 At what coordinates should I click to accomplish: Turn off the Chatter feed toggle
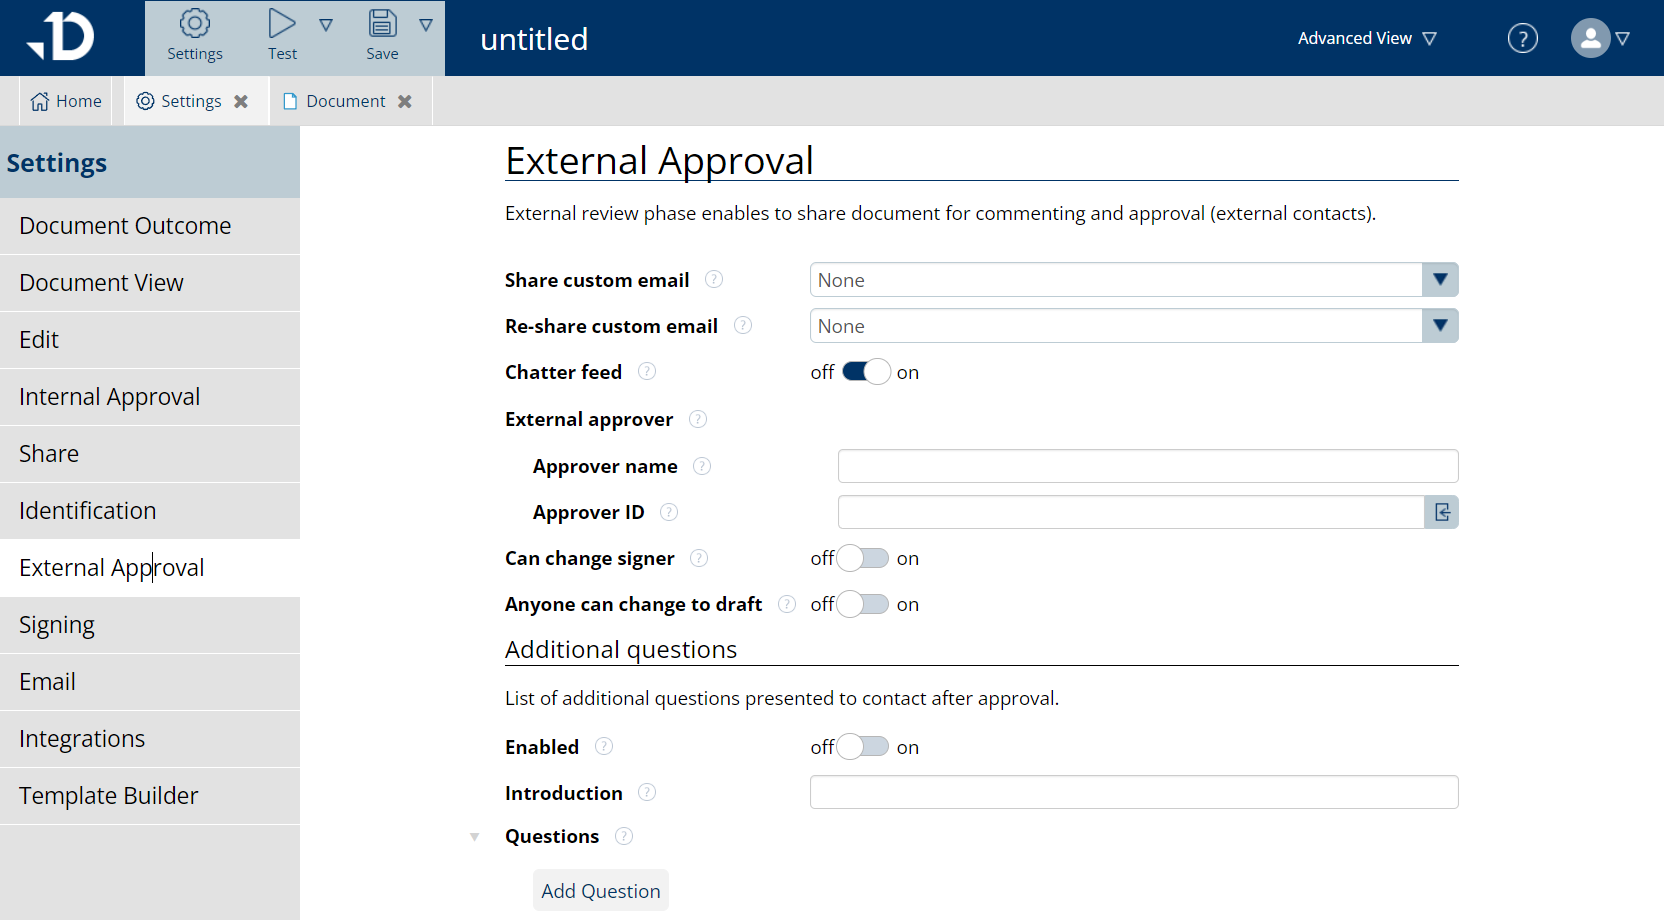(x=864, y=371)
